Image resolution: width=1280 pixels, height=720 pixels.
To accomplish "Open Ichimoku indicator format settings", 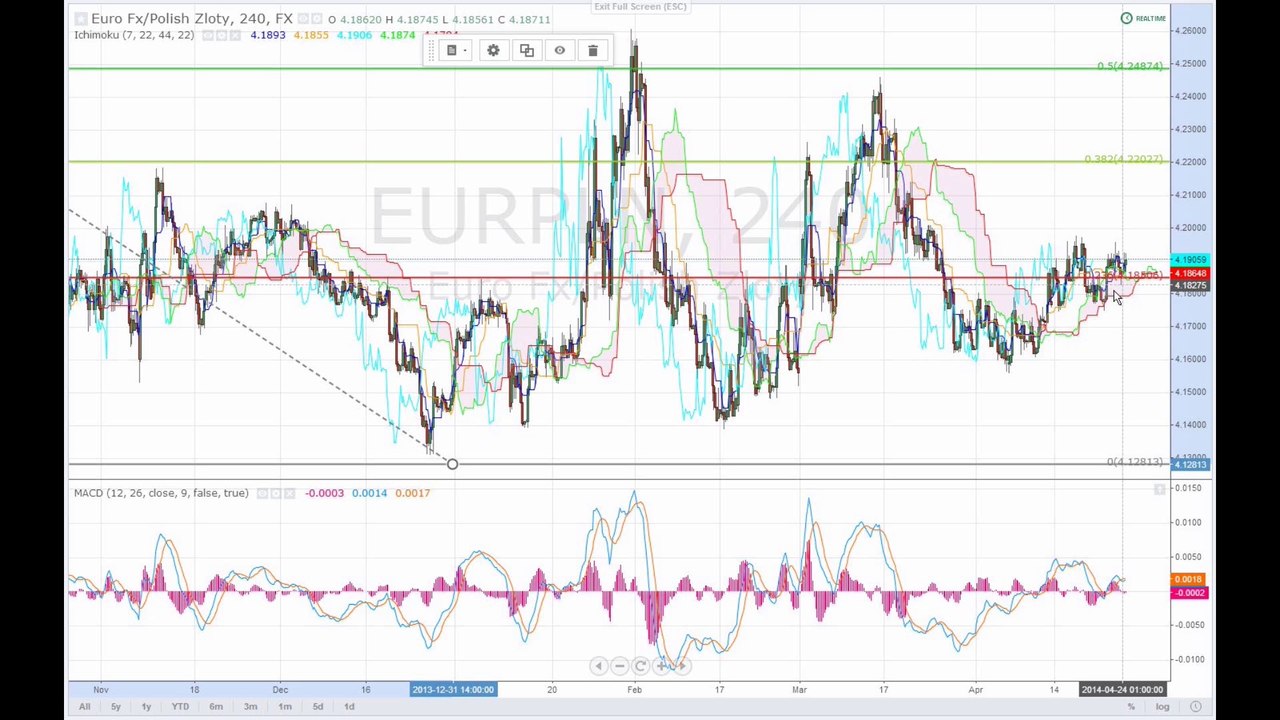I will click(221, 36).
